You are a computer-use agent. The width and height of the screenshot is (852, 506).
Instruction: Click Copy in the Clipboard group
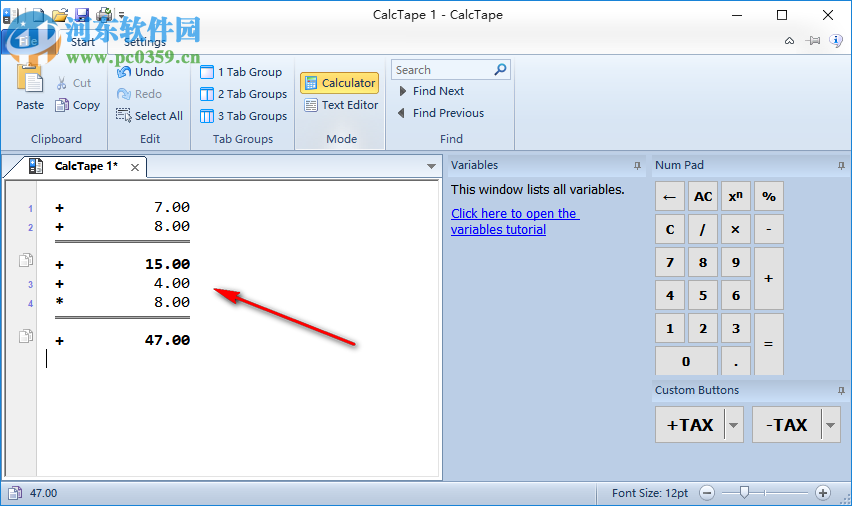[x=78, y=105]
